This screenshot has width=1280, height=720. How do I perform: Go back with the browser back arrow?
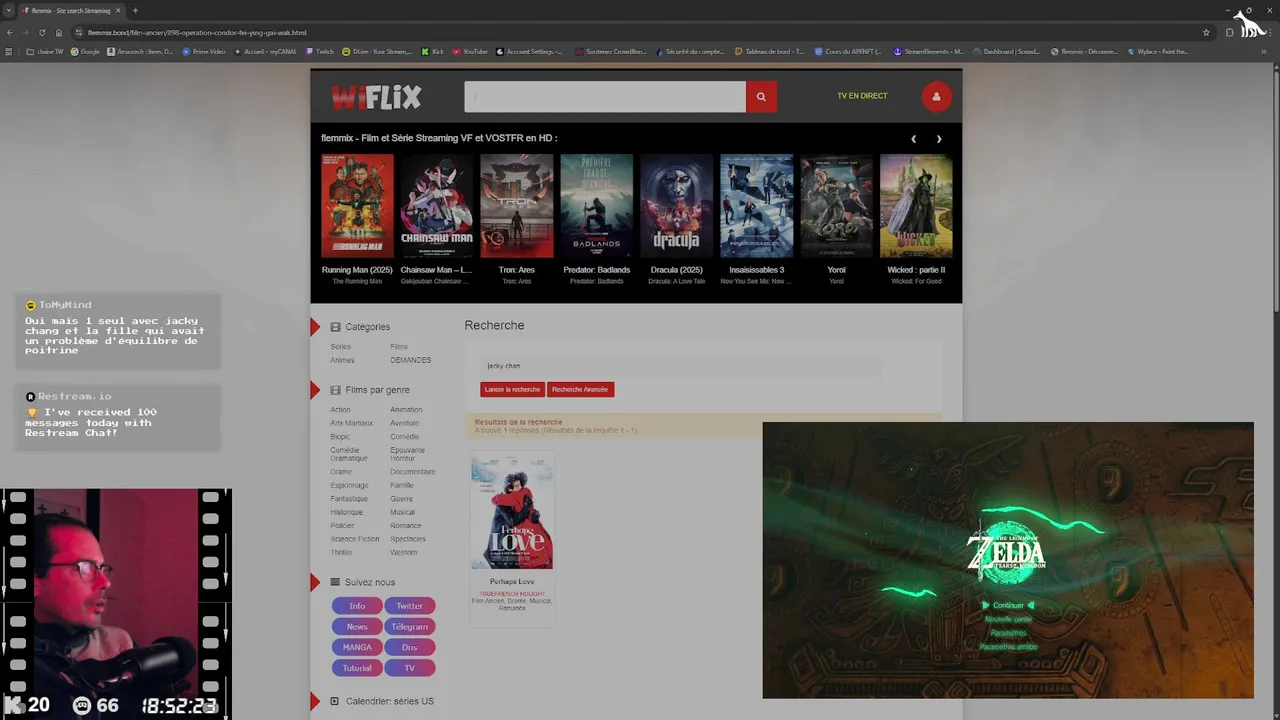pos(11,32)
